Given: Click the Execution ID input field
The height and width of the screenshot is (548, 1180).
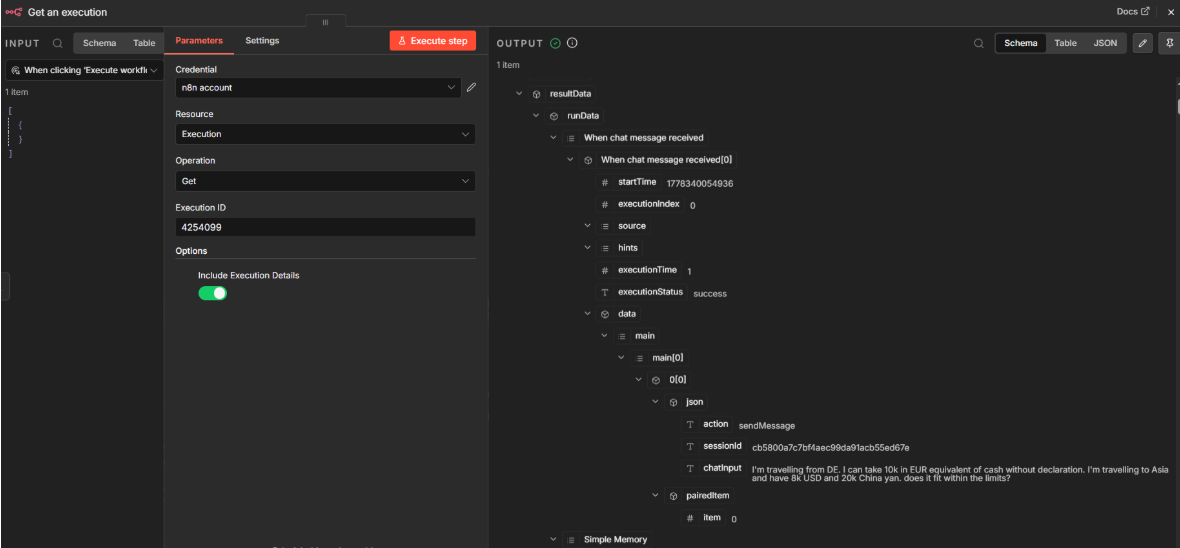Looking at the screenshot, I should click(325, 227).
